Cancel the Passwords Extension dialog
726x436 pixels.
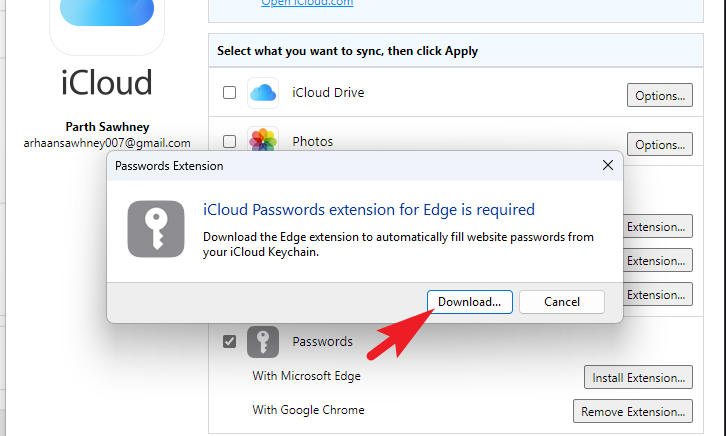pos(562,301)
